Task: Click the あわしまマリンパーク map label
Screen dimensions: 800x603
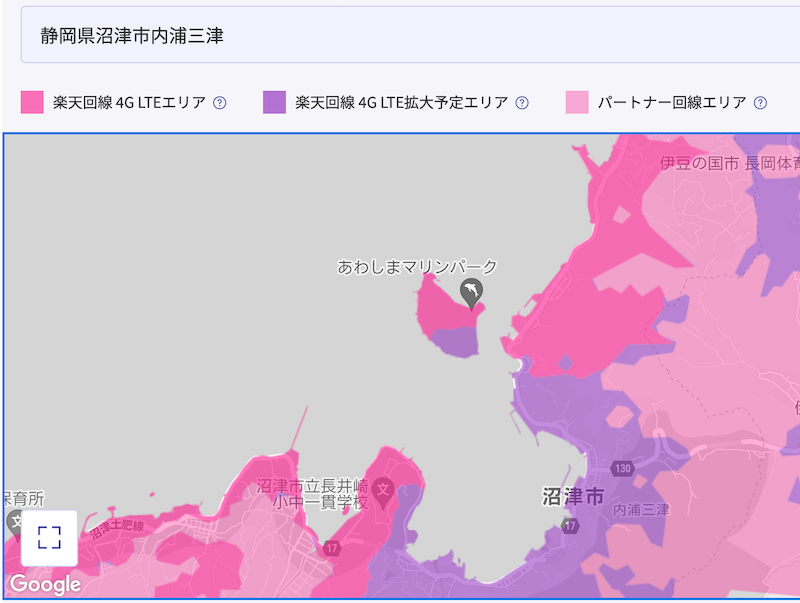Action: pyautogui.click(x=417, y=267)
